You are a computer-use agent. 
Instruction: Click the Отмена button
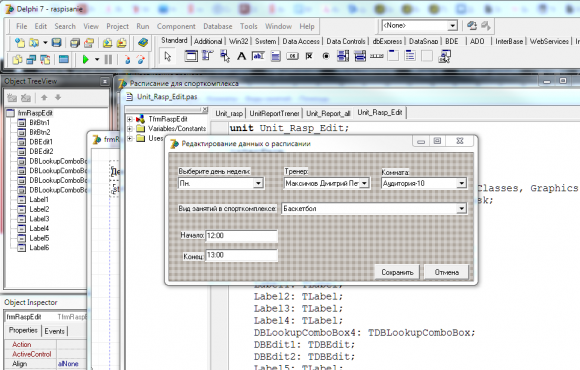click(446, 272)
